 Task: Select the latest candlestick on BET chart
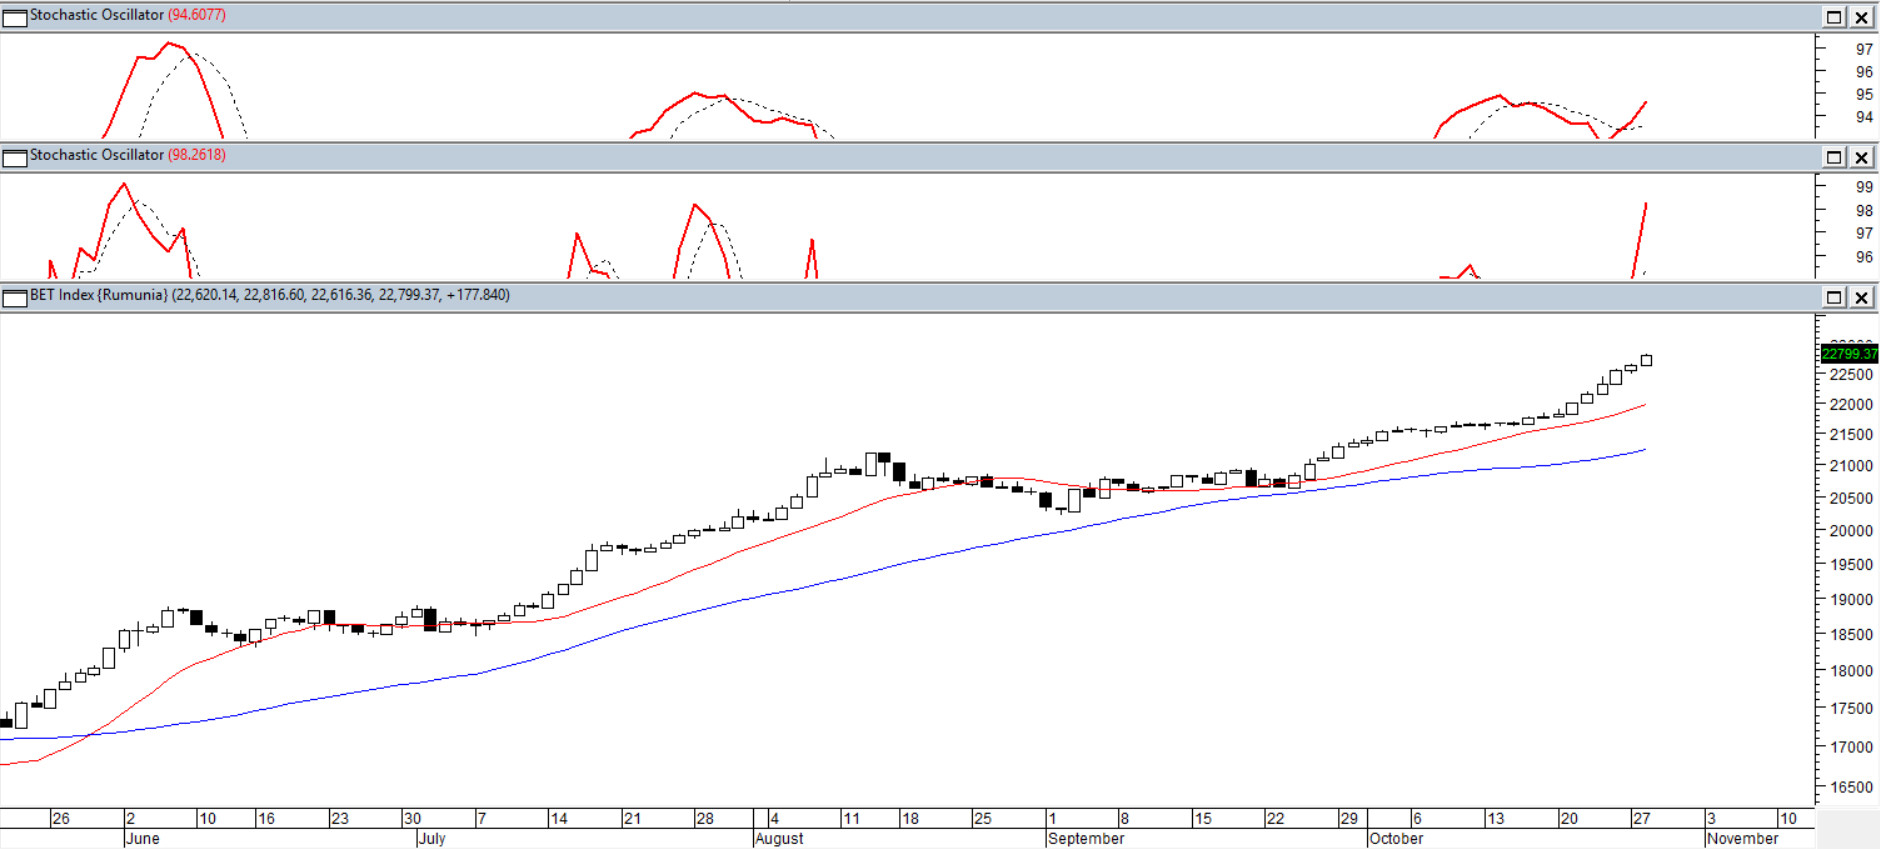(x=1646, y=360)
